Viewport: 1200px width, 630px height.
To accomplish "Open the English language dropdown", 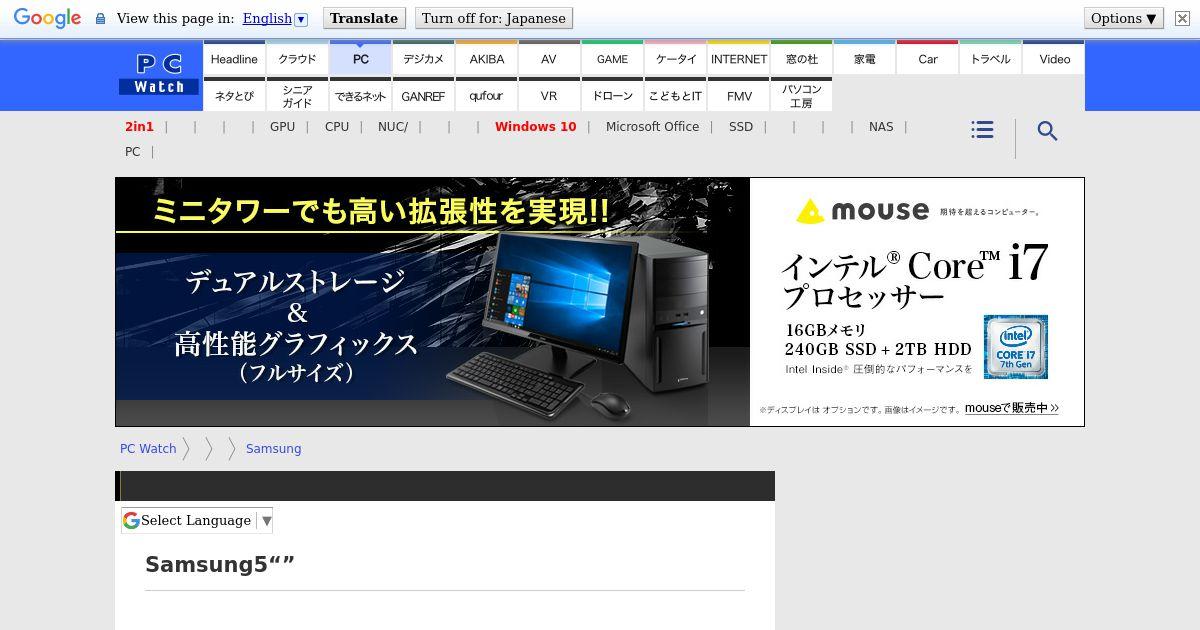I will (275, 18).
